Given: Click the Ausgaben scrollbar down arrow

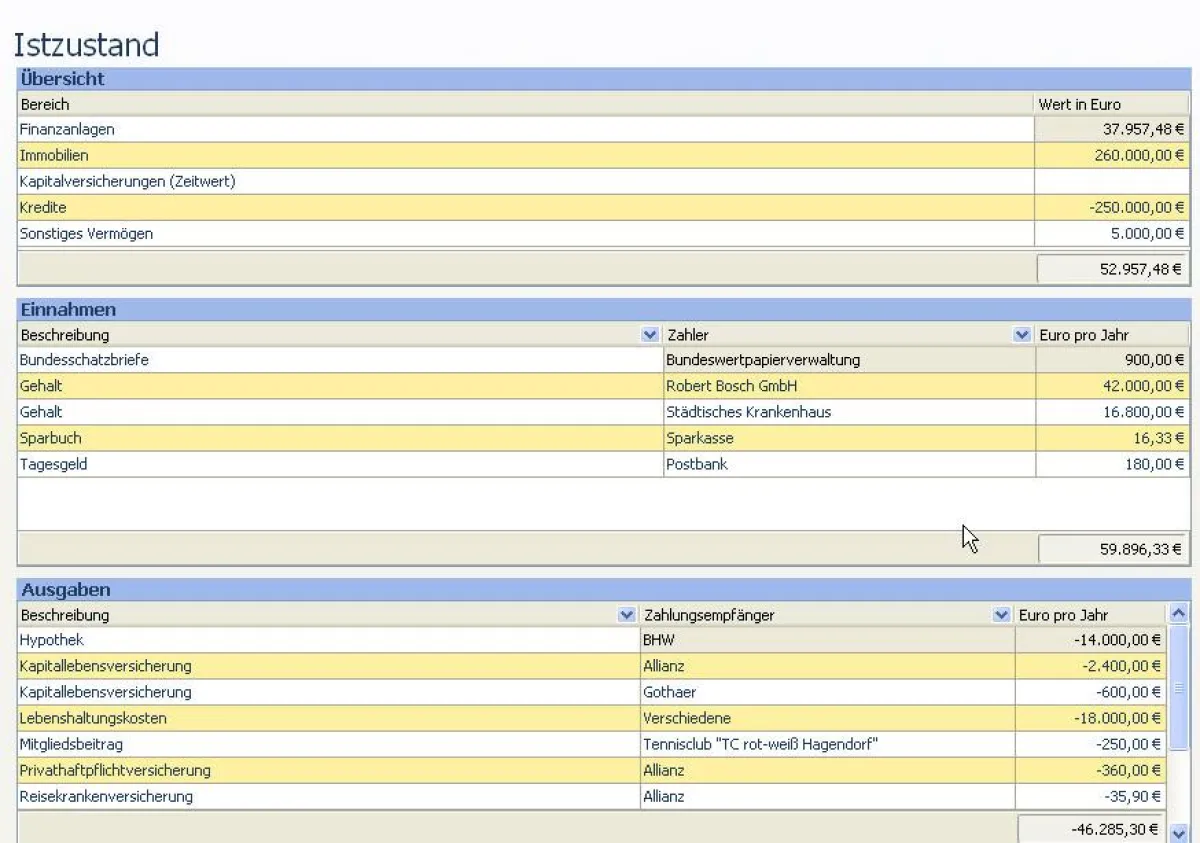Looking at the screenshot, I should [x=1178, y=831].
